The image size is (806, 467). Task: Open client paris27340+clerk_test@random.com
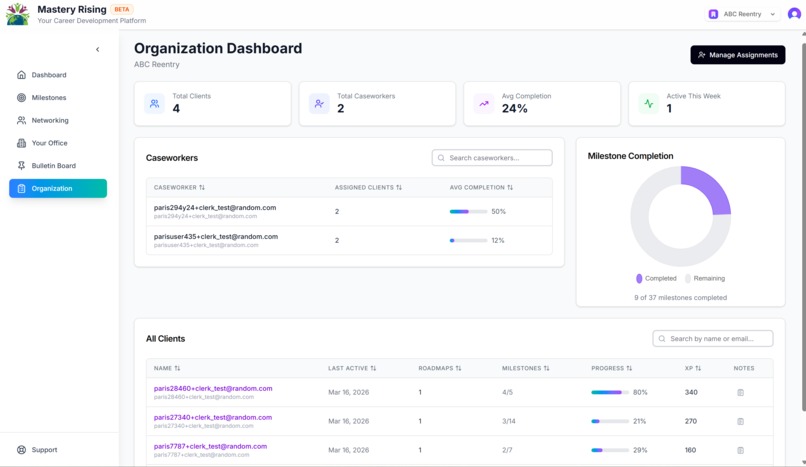(213, 418)
